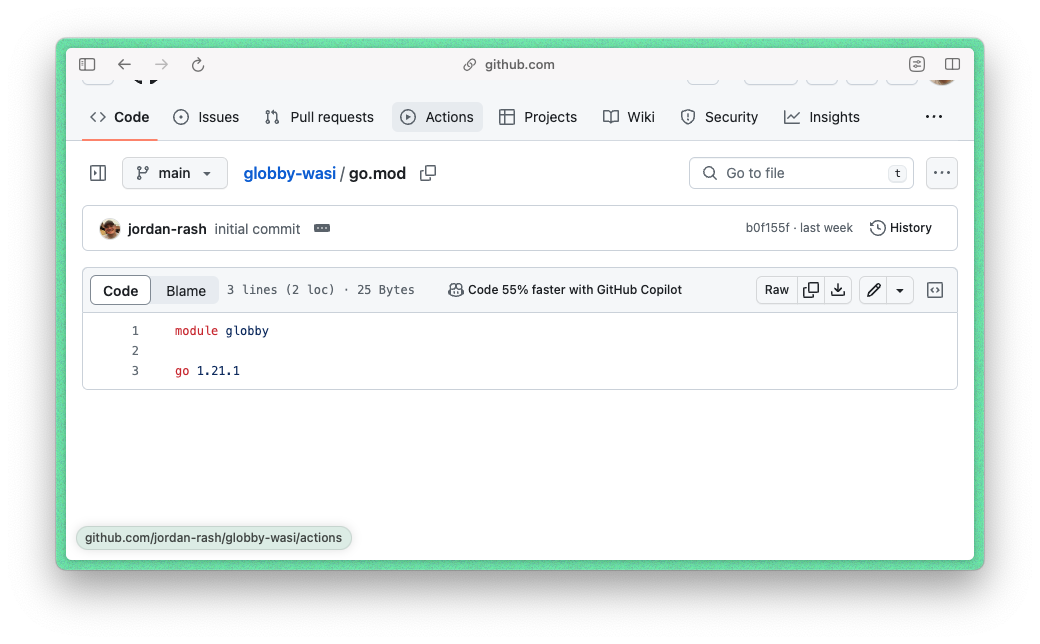Reload the page in Safari
Viewport: 1040px width, 644px height.
pyautogui.click(x=198, y=65)
